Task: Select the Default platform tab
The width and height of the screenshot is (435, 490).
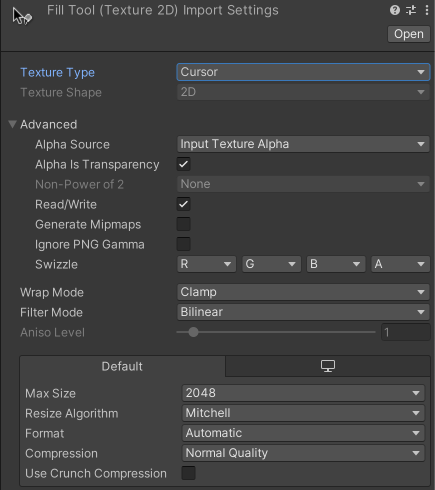Action: coord(122,366)
